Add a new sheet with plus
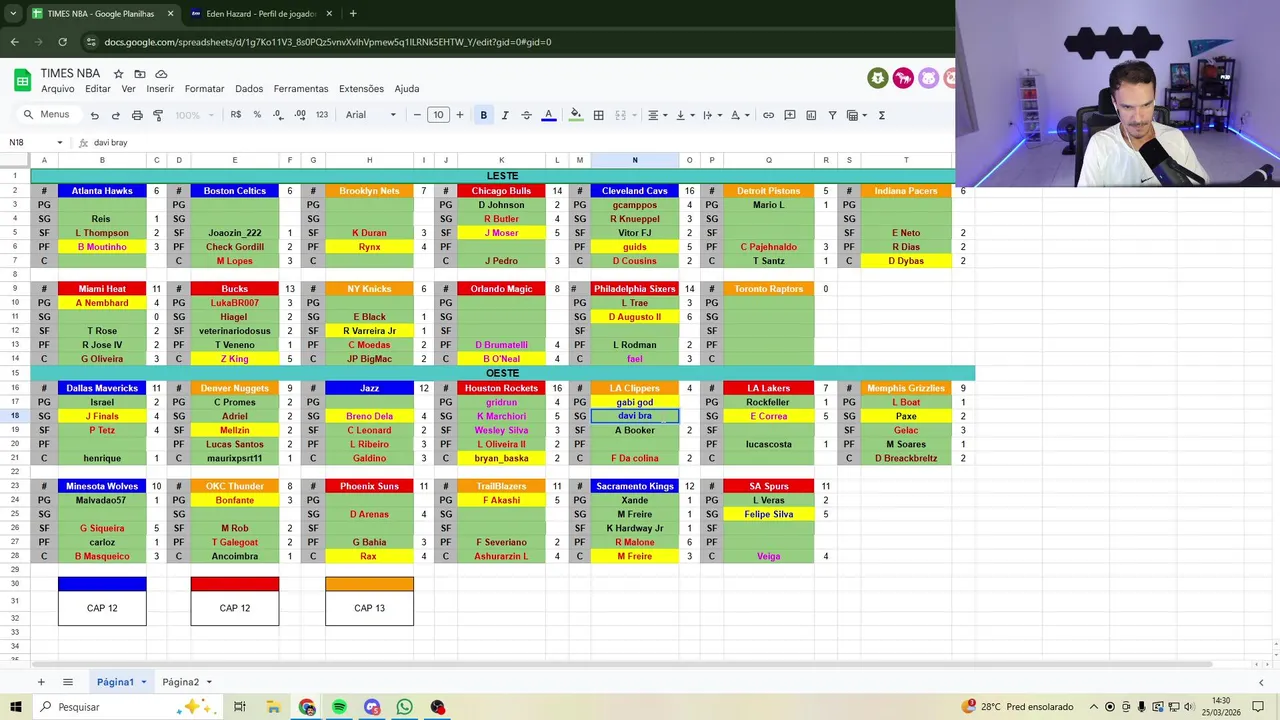This screenshot has width=1280, height=720. (x=41, y=682)
